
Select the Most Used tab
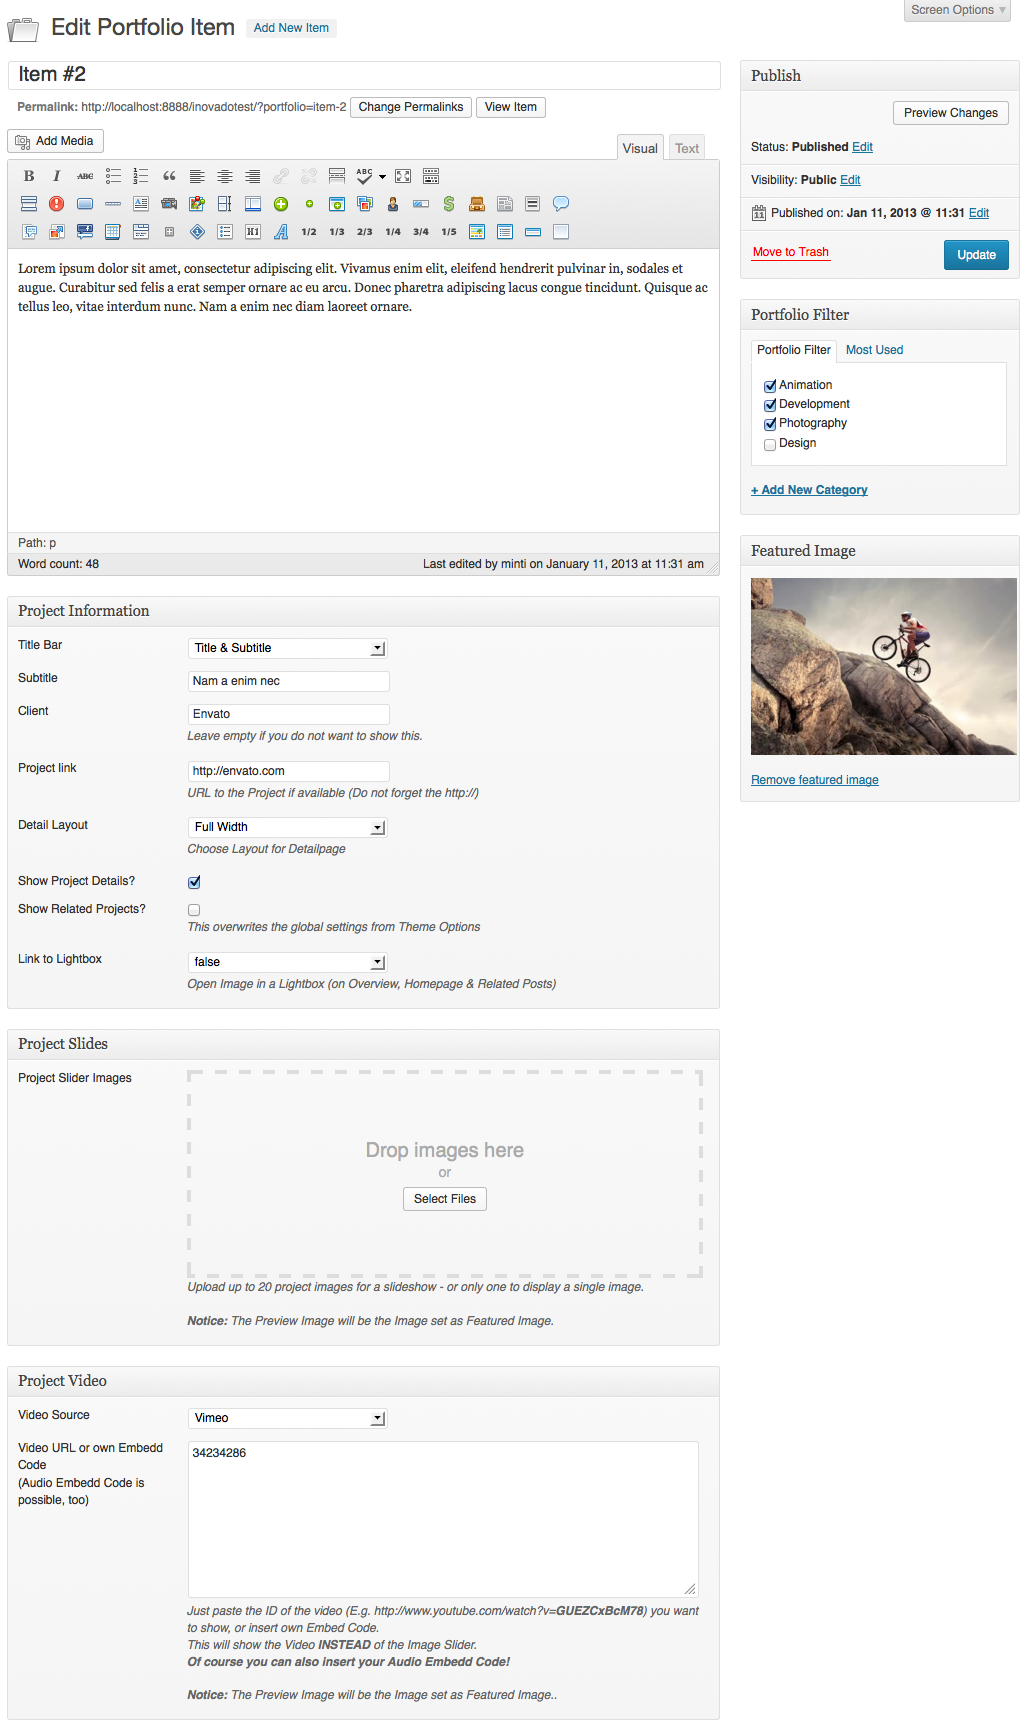(874, 350)
